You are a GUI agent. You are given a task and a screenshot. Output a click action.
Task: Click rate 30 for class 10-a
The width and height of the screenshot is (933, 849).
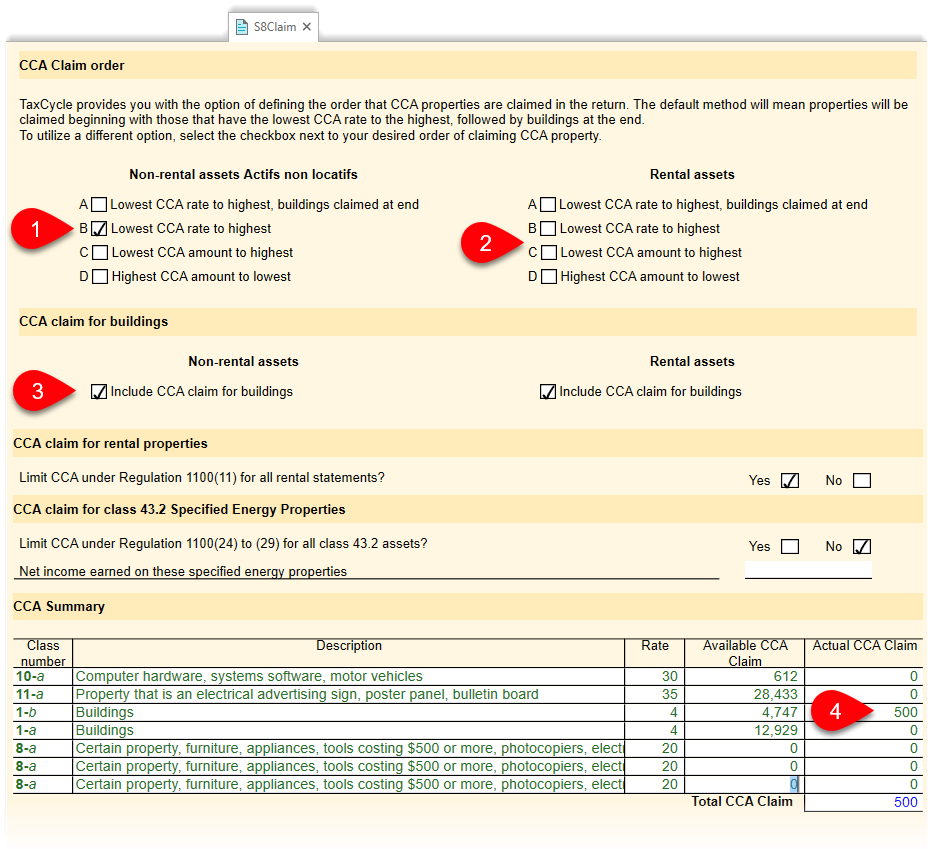point(670,677)
